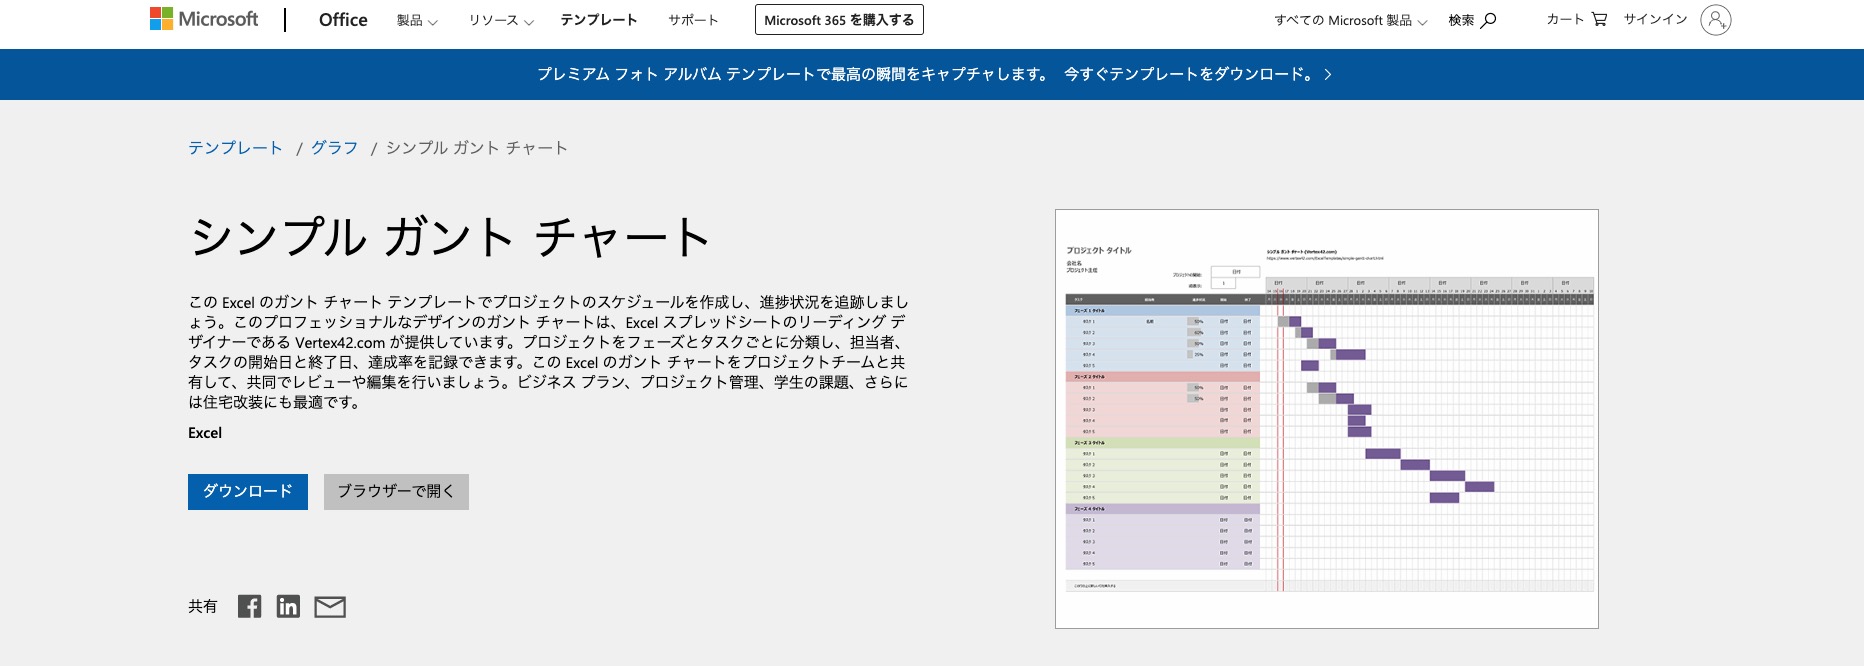Follow the テンプレート breadcrumb link
Screen dimensions: 1864x666
pyautogui.click(x=235, y=148)
